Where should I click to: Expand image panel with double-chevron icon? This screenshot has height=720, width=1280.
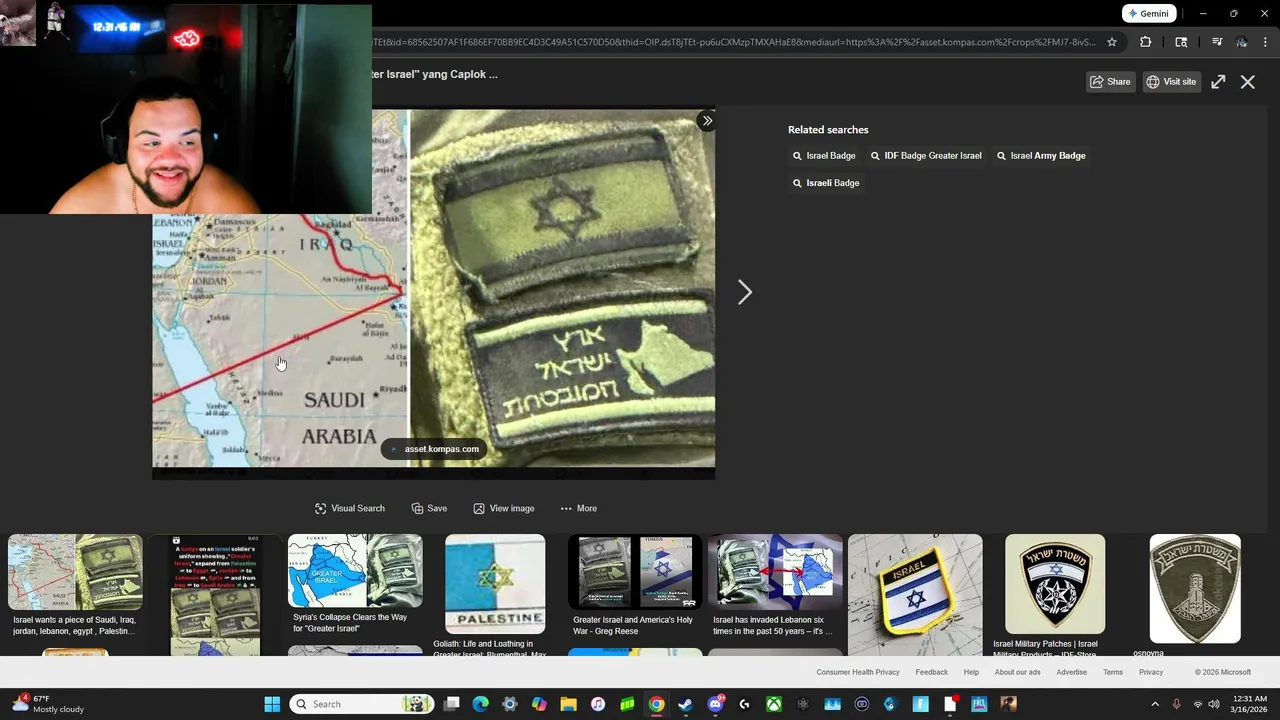click(707, 121)
